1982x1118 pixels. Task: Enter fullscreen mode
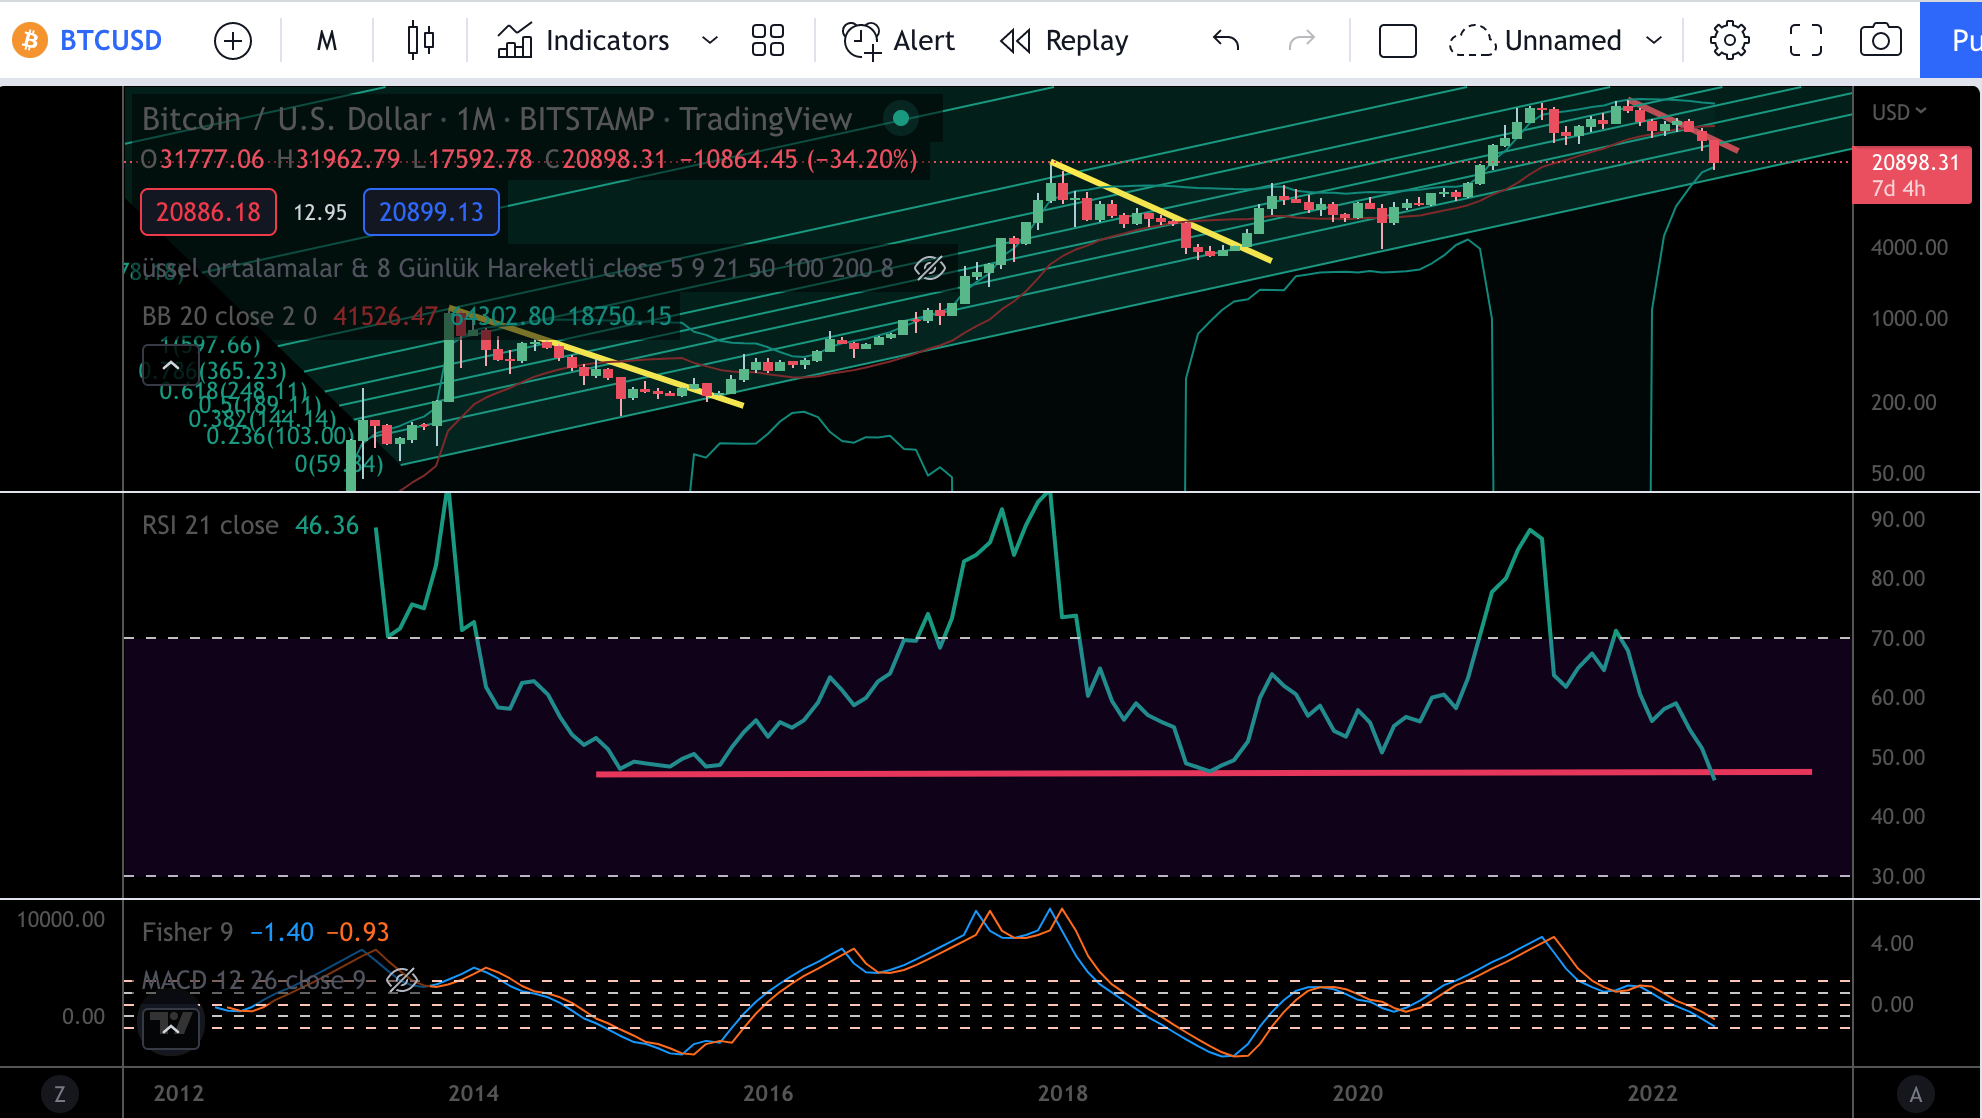click(1805, 41)
